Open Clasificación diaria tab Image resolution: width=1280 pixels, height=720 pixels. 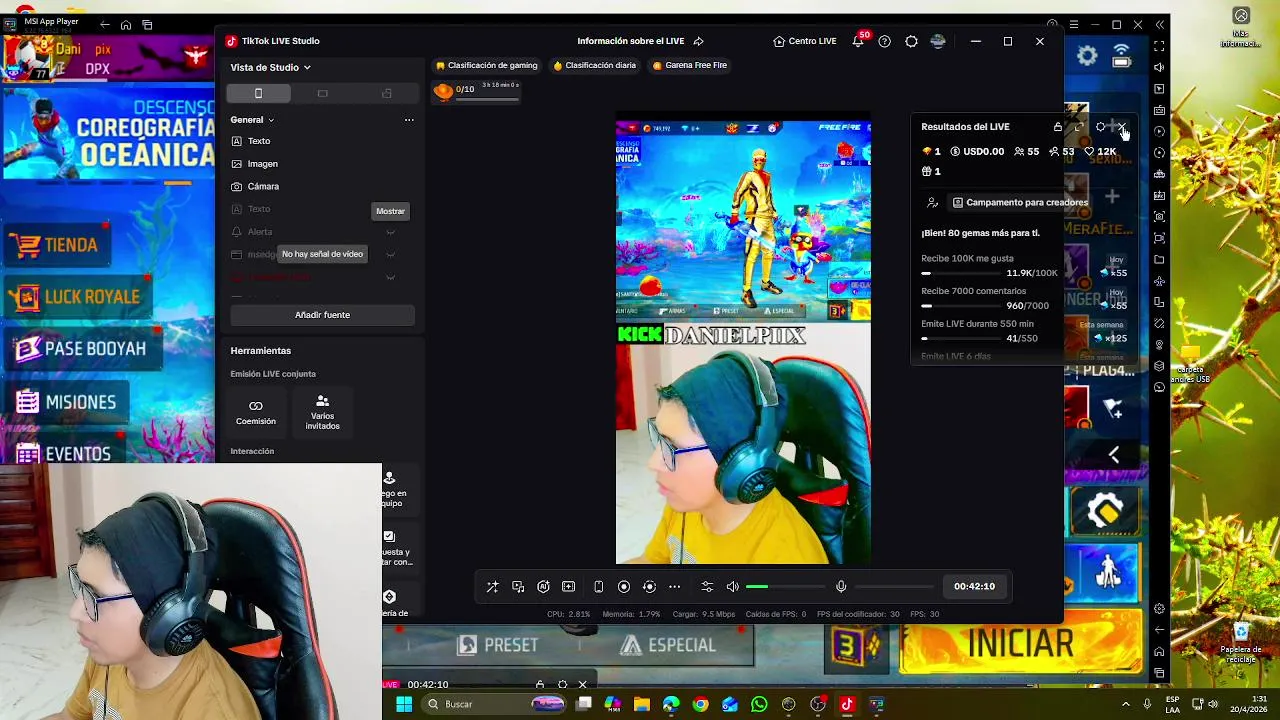[595, 65]
